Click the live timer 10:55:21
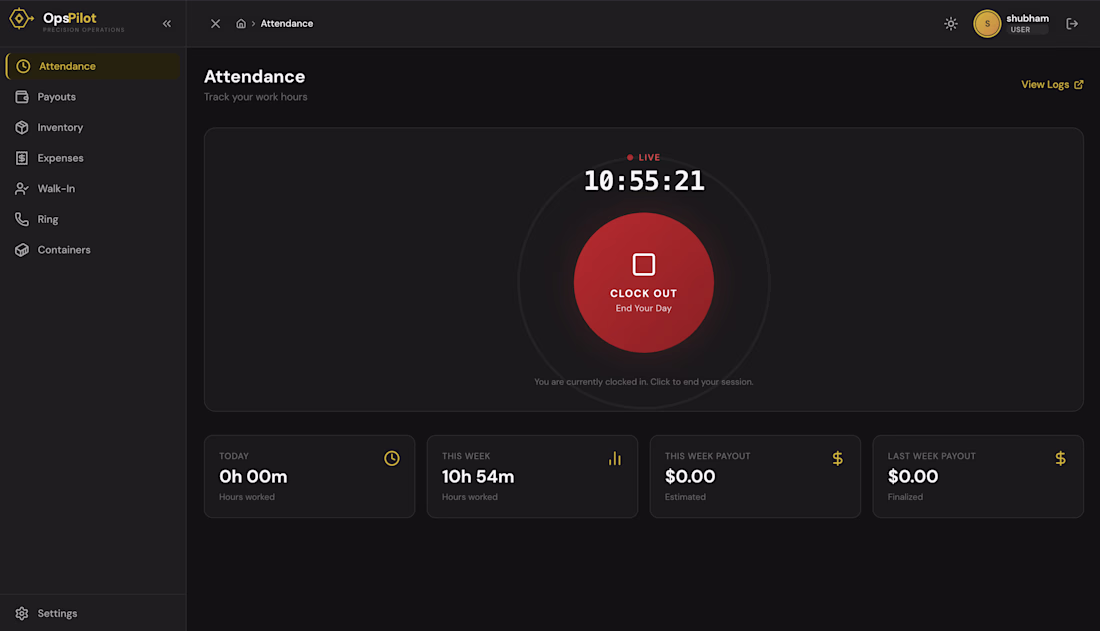 coord(644,181)
